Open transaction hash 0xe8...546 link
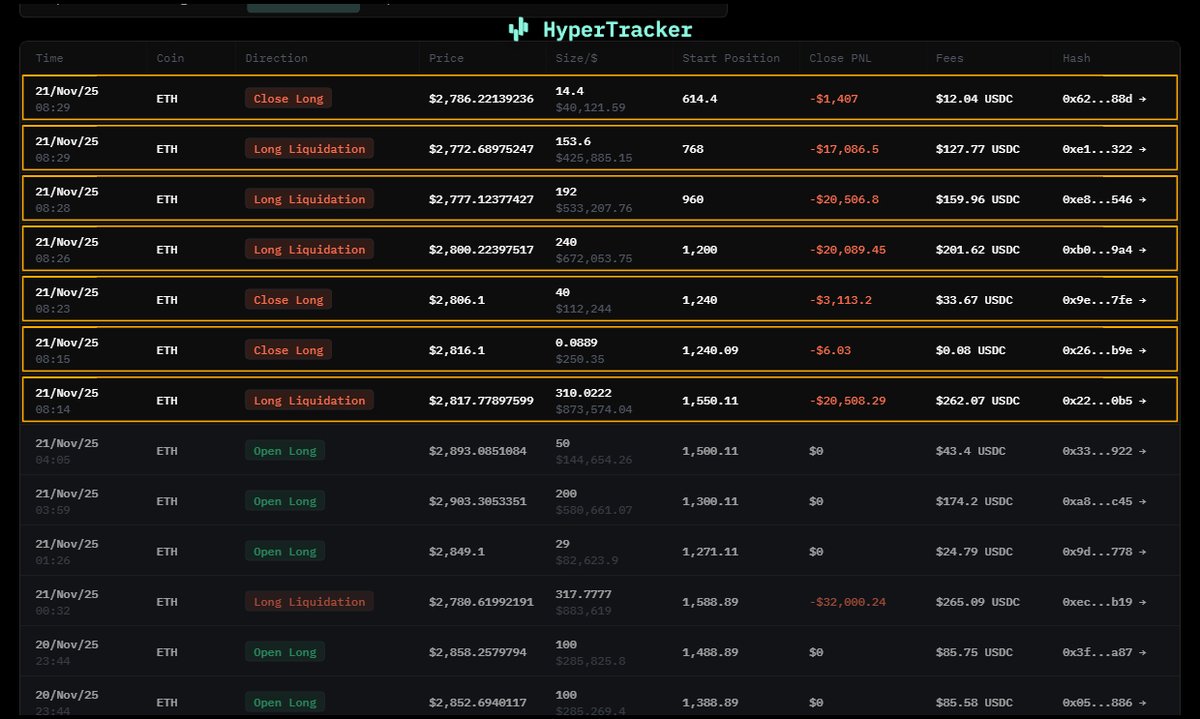This screenshot has height=719, width=1200. click(x=1104, y=199)
